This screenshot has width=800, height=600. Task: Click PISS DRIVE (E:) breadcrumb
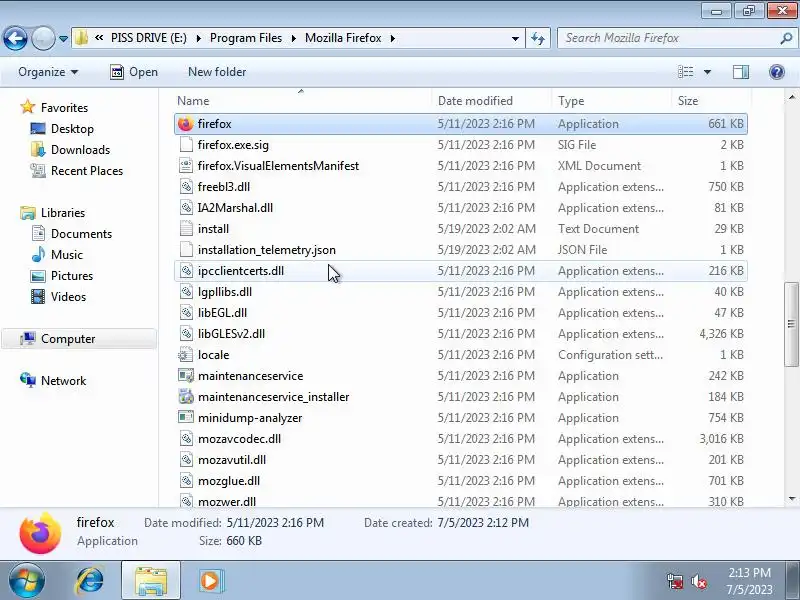click(148, 38)
